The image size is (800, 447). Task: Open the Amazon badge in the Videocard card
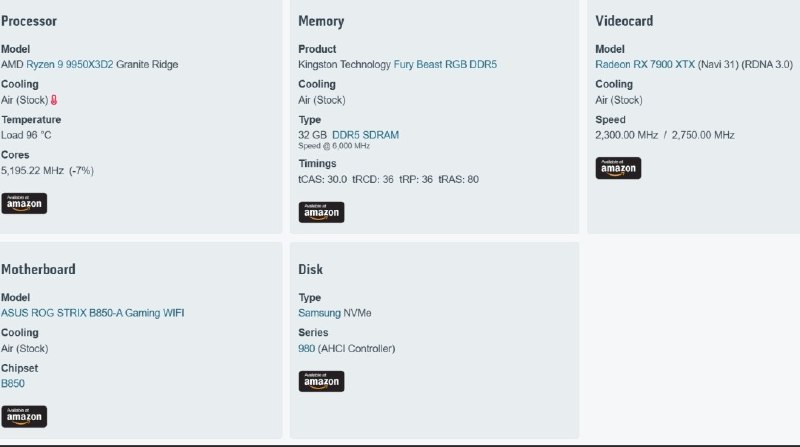tap(618, 168)
